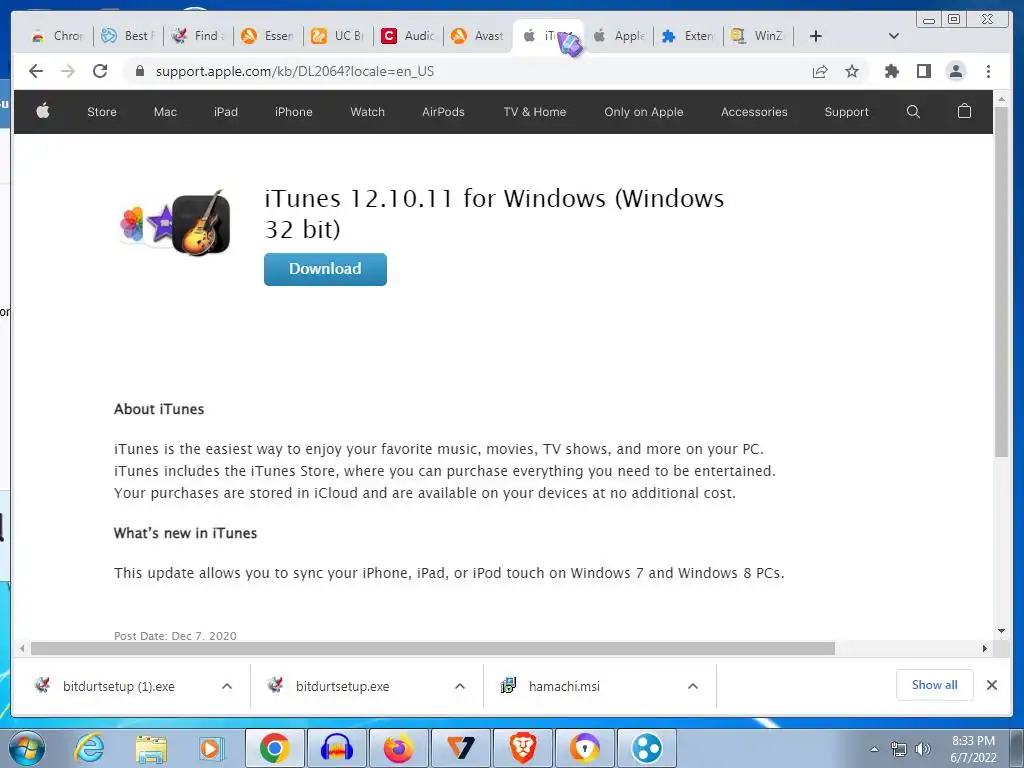Click the Apple logo in navigation
The image size is (1024, 768).
[43, 111]
